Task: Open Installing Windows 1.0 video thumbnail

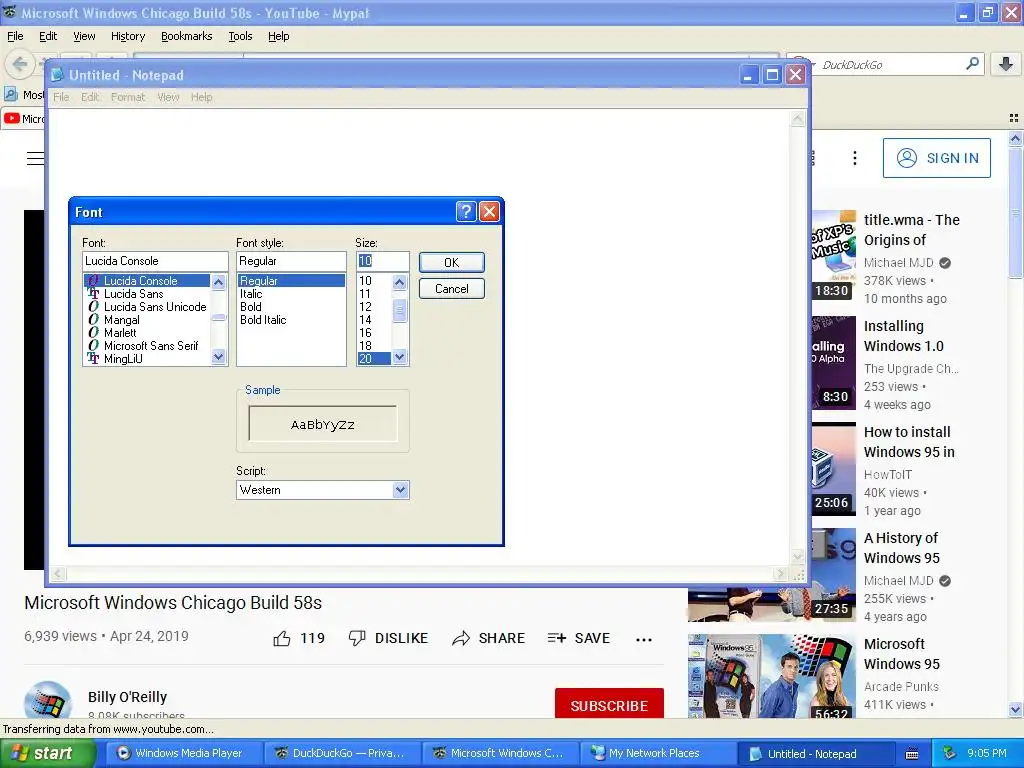Action: click(834, 362)
